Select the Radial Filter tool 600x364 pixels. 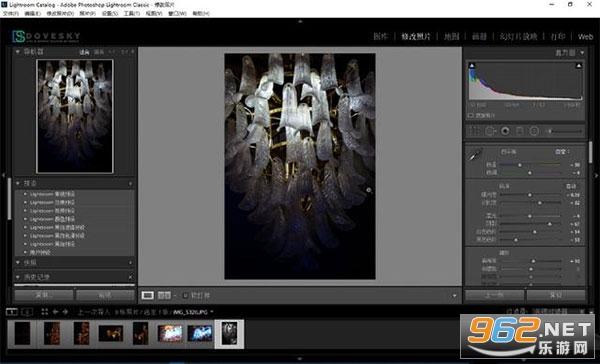[x=534, y=131]
